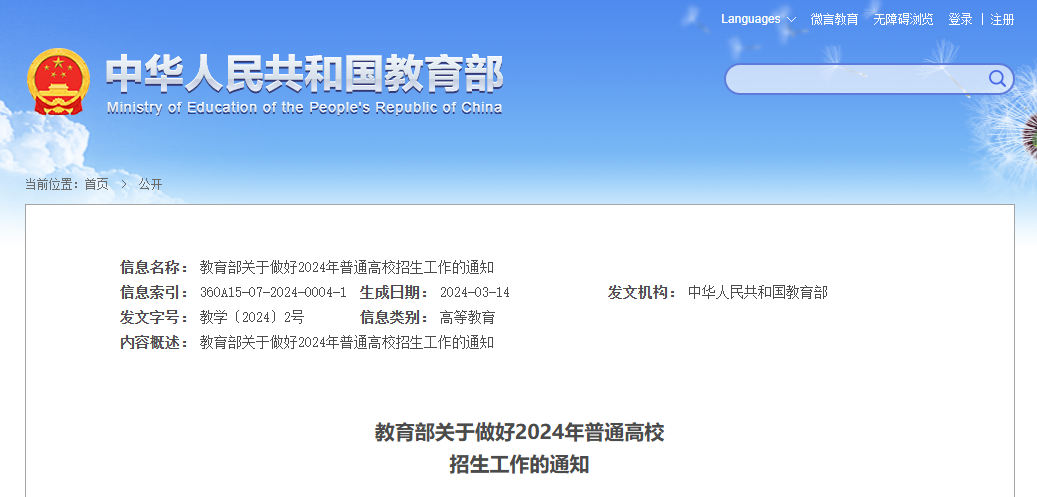Click the 发文机构 value 中华人民共和国教育部
This screenshot has height=497, width=1037.
click(758, 292)
